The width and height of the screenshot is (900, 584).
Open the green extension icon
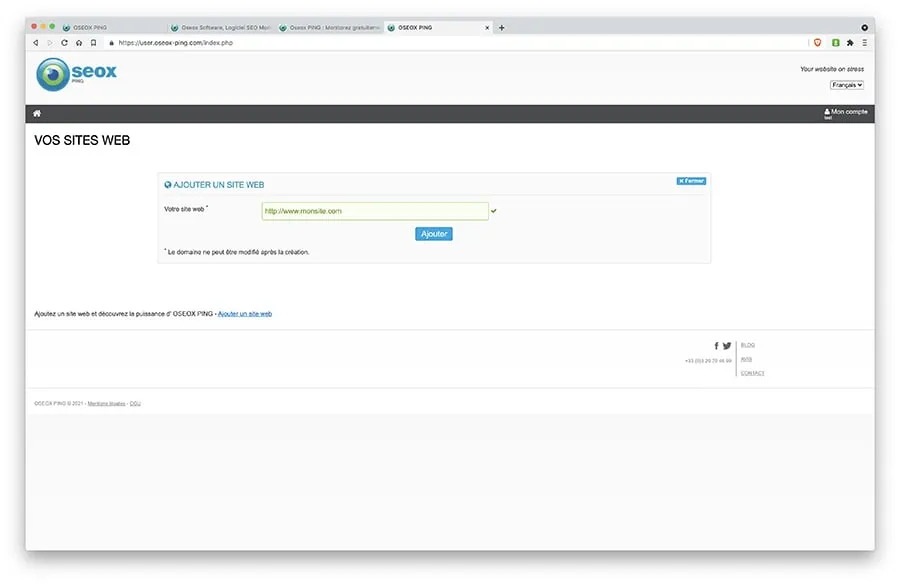836,42
